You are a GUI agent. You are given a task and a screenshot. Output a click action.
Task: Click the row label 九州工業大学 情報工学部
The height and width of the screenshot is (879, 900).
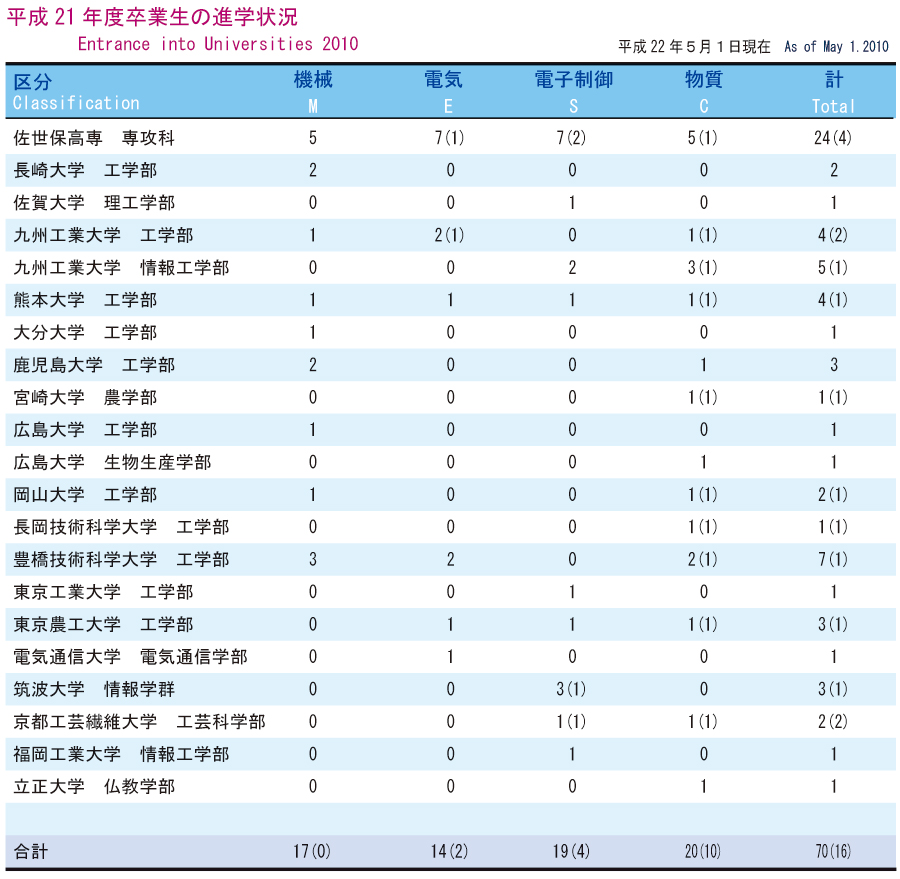coord(121,268)
